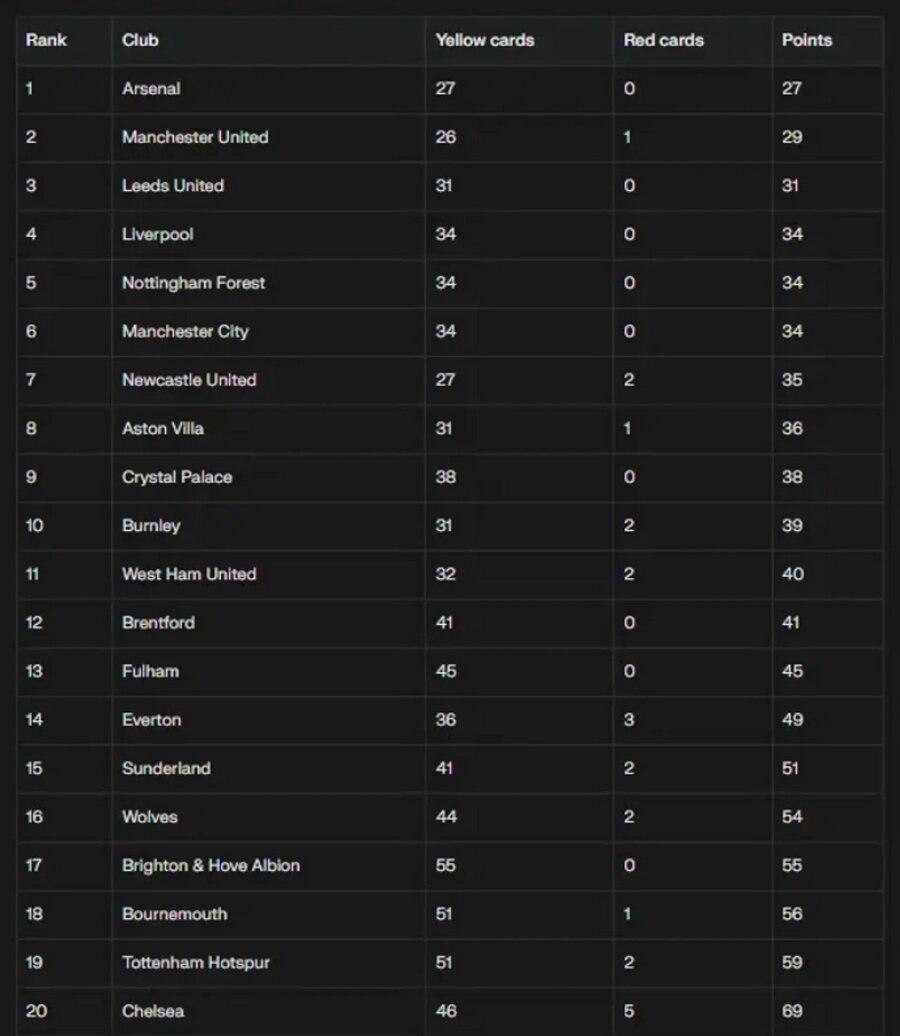The width and height of the screenshot is (900, 1036).
Task: Click the Points column header
Action: 806,41
